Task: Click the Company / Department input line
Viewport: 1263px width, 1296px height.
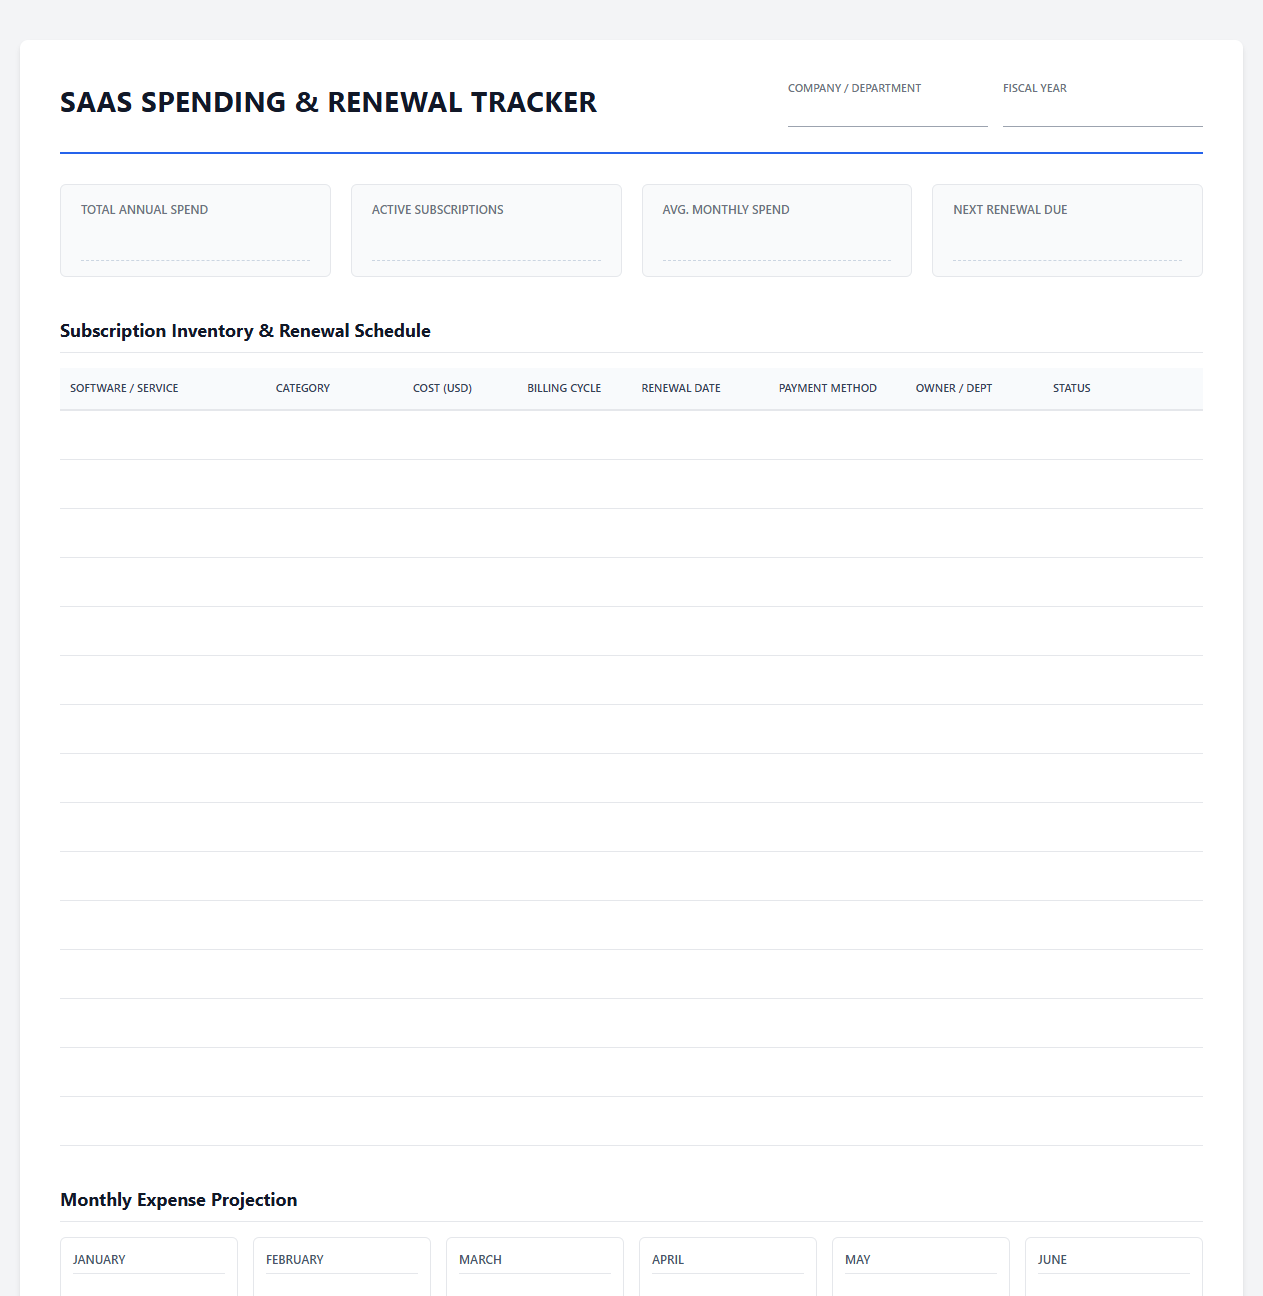Action: (x=887, y=113)
